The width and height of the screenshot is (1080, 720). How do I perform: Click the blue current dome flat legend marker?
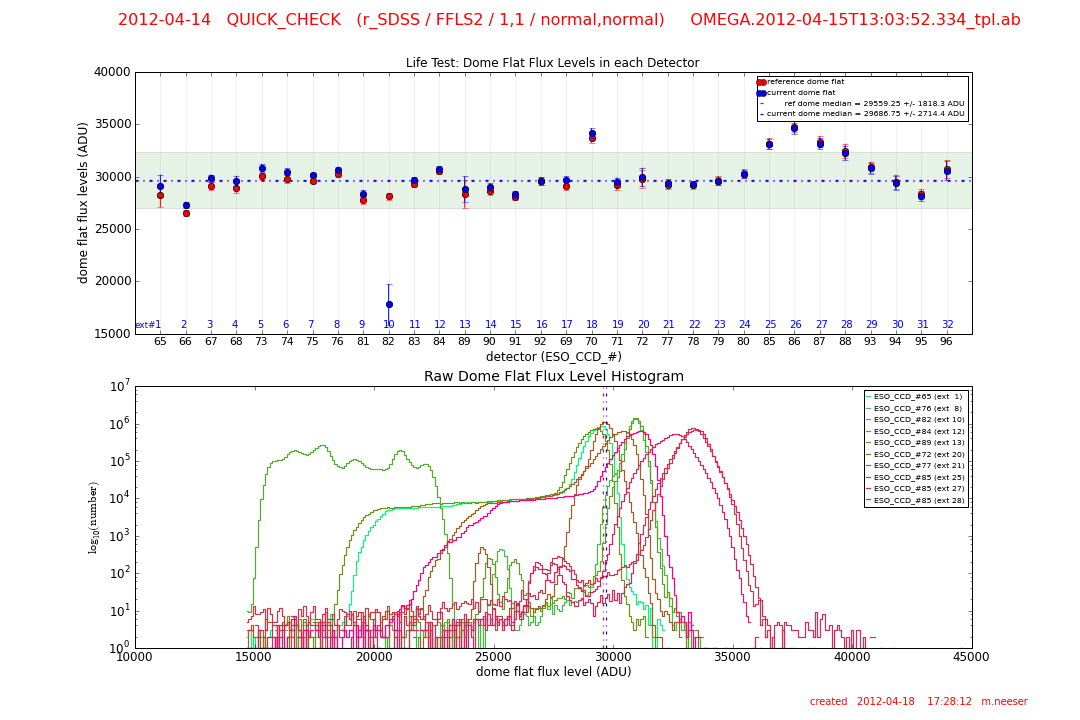pos(761,93)
